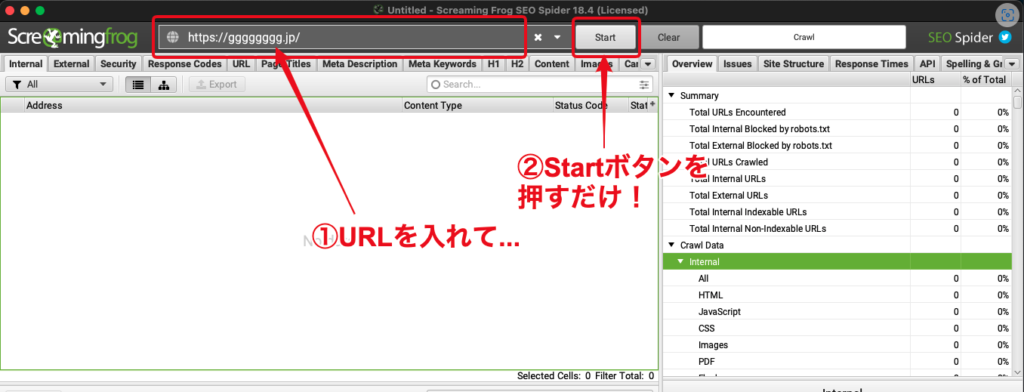Open search filter settings icon
Viewport: 1024px width, 392px height.
(x=645, y=84)
